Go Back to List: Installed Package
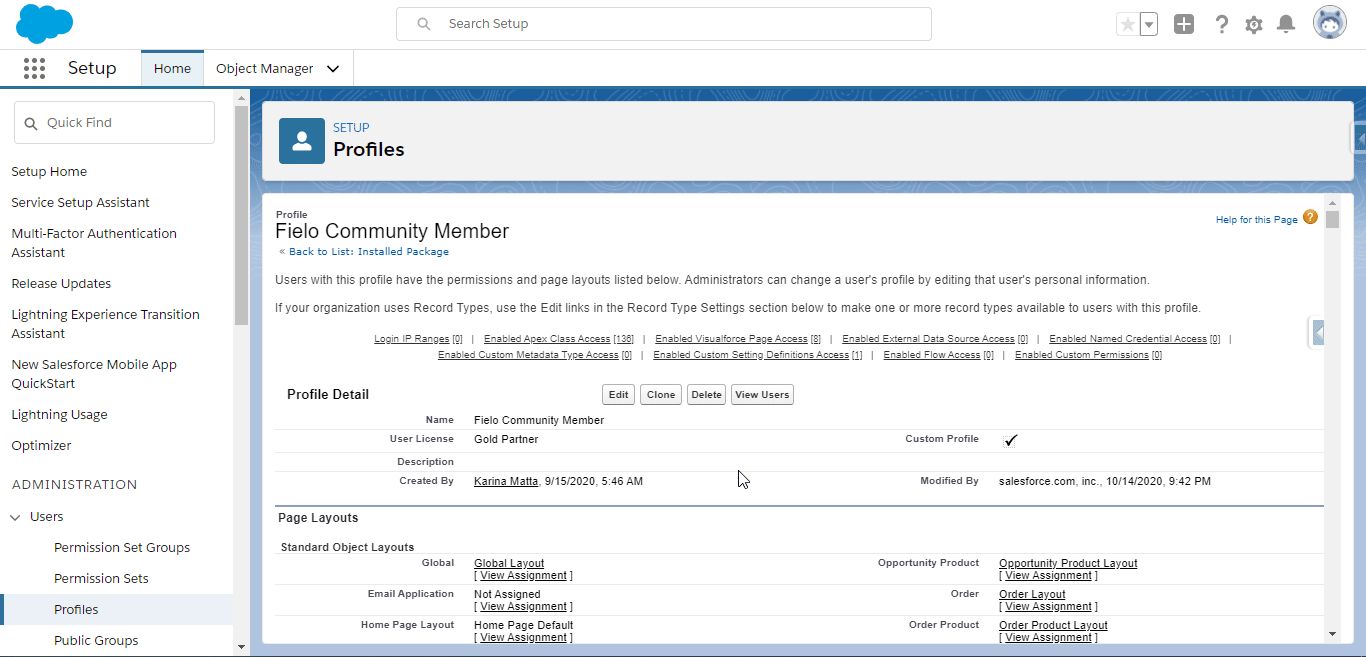This screenshot has height=657, width=1366. click(369, 252)
